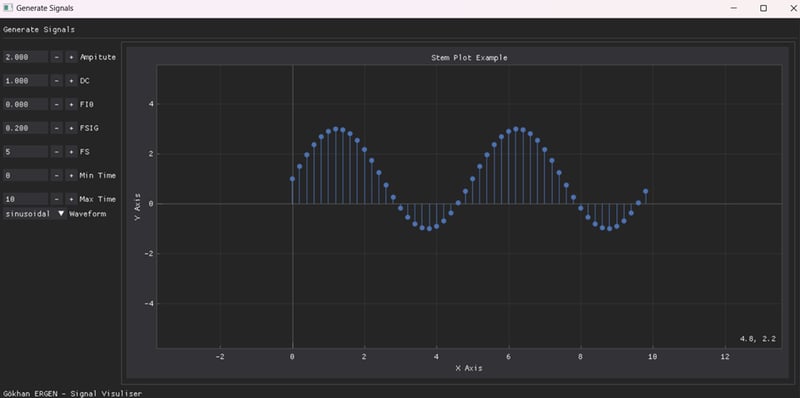The width and height of the screenshot is (800, 398).
Task: Focus the FSIG value field
Action: click(26, 128)
